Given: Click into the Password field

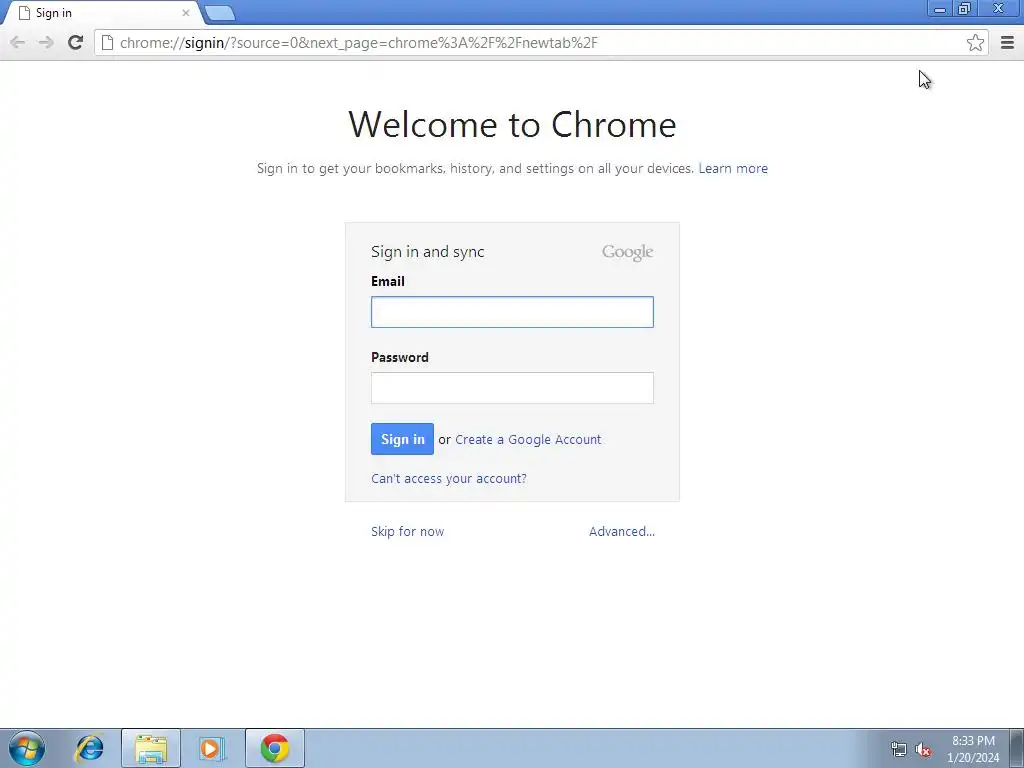Looking at the screenshot, I should (x=512, y=388).
